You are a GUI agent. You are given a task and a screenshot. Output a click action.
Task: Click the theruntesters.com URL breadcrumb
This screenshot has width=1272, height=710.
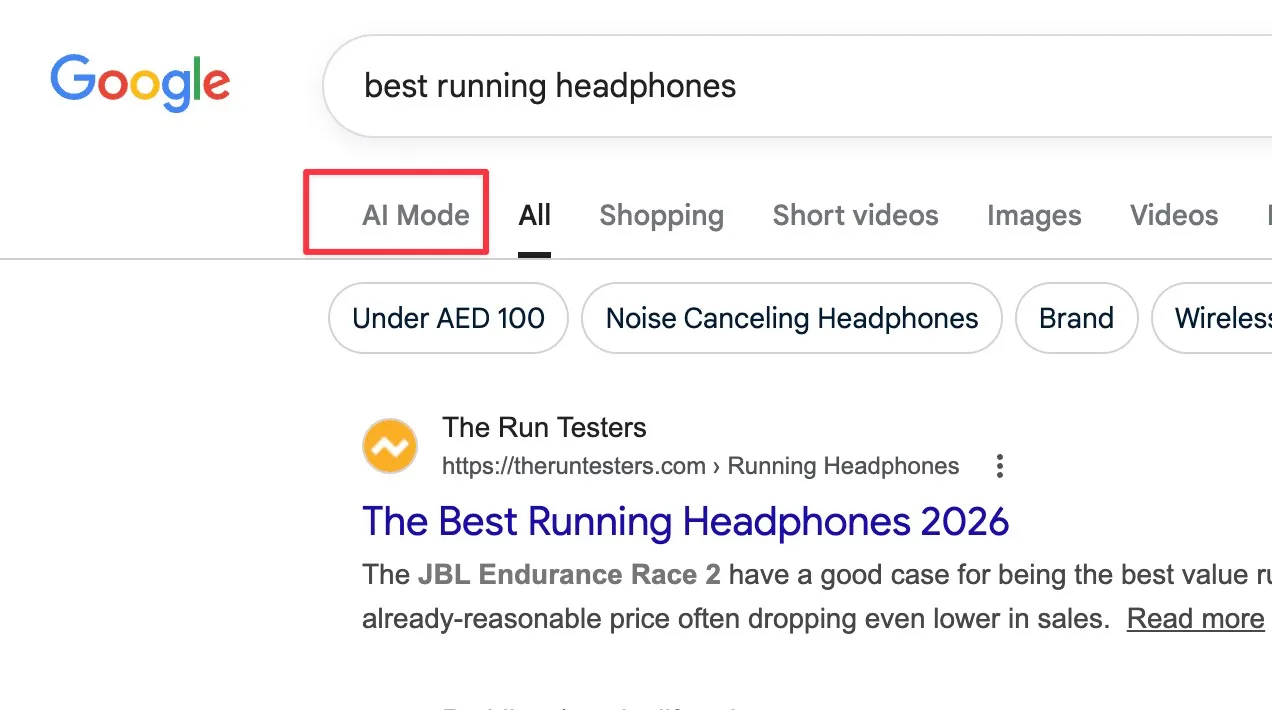pyautogui.click(x=700, y=466)
